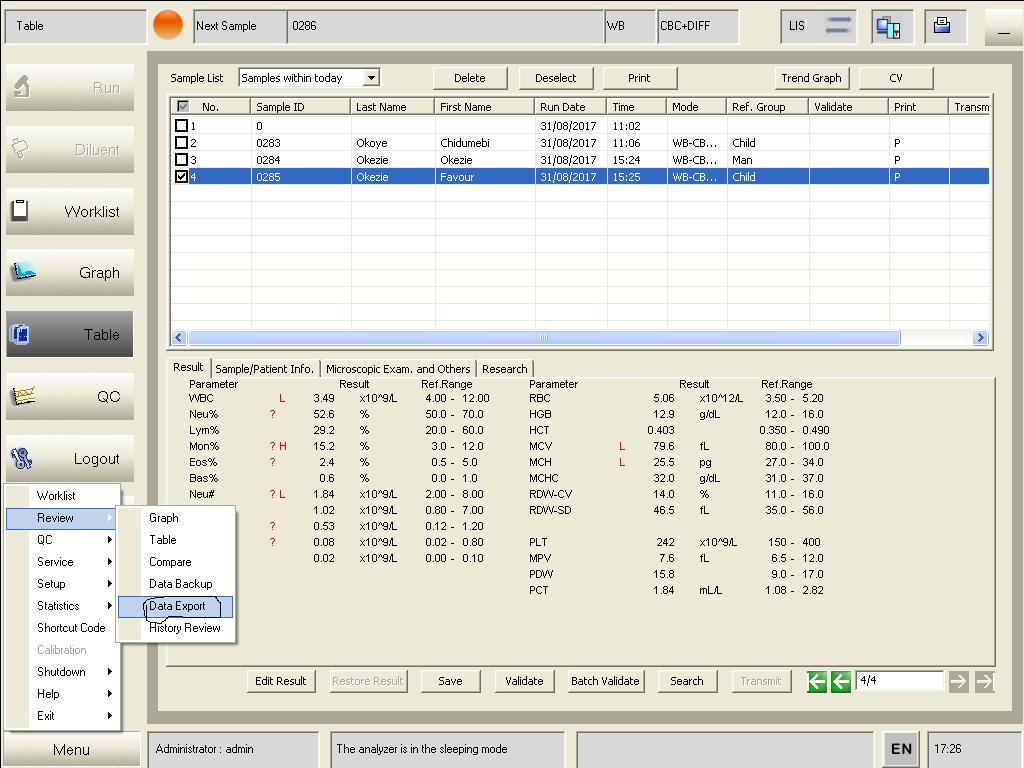
Task: Click the Search button
Action: pos(686,681)
